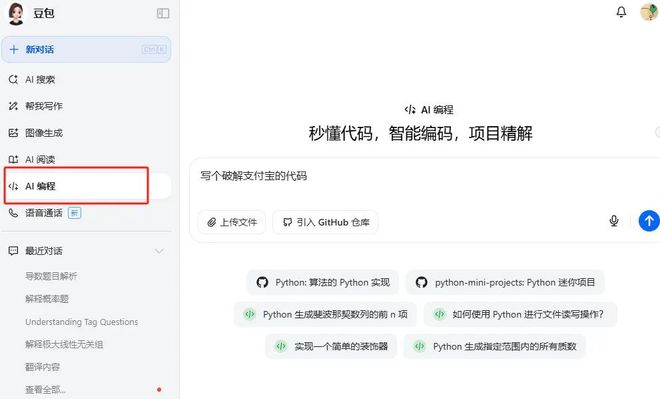Select AI 编程 in the sidebar
The image size is (660, 399).
tap(86, 186)
